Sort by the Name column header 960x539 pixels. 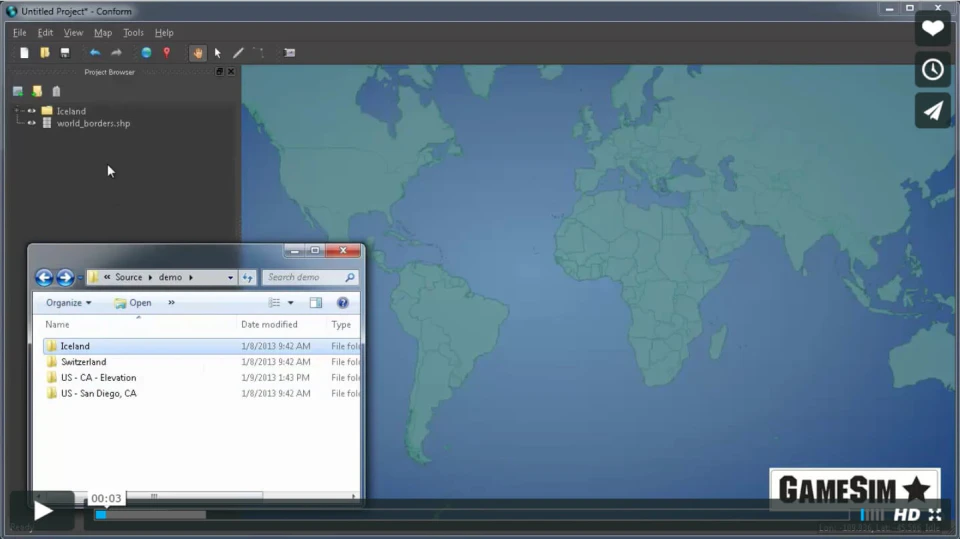[57, 325]
